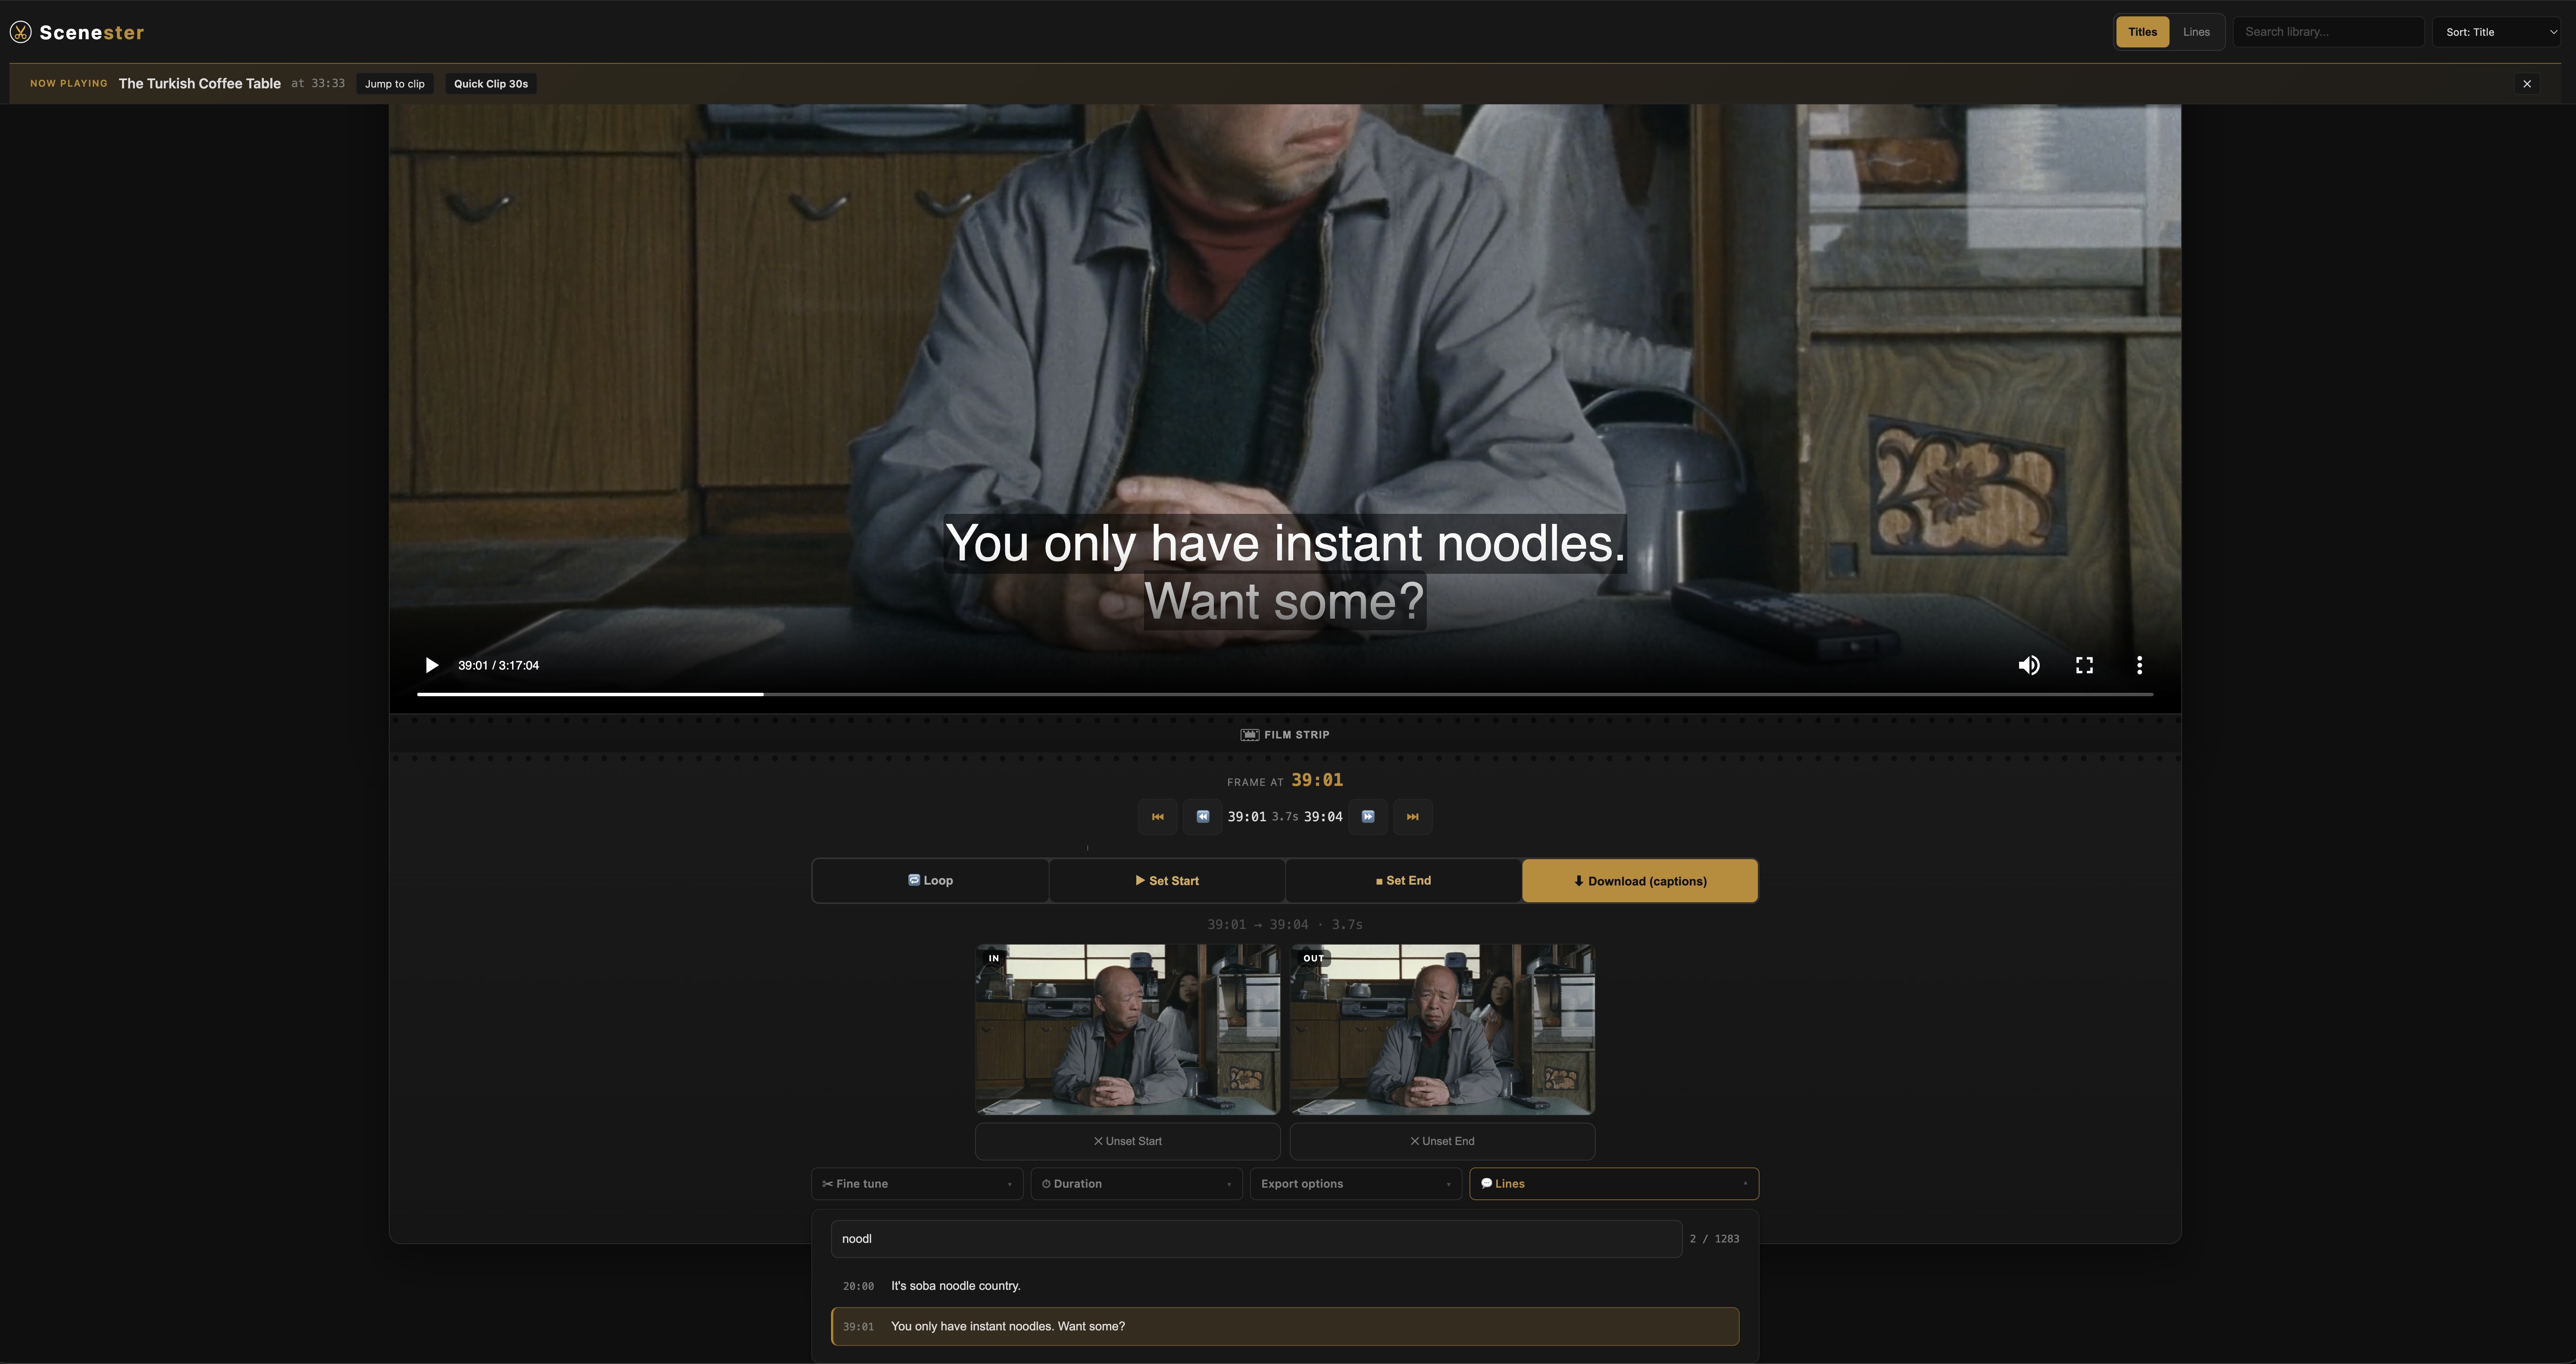Focus the Search library field
This screenshot has height=1364, width=2576.
pos(2328,32)
